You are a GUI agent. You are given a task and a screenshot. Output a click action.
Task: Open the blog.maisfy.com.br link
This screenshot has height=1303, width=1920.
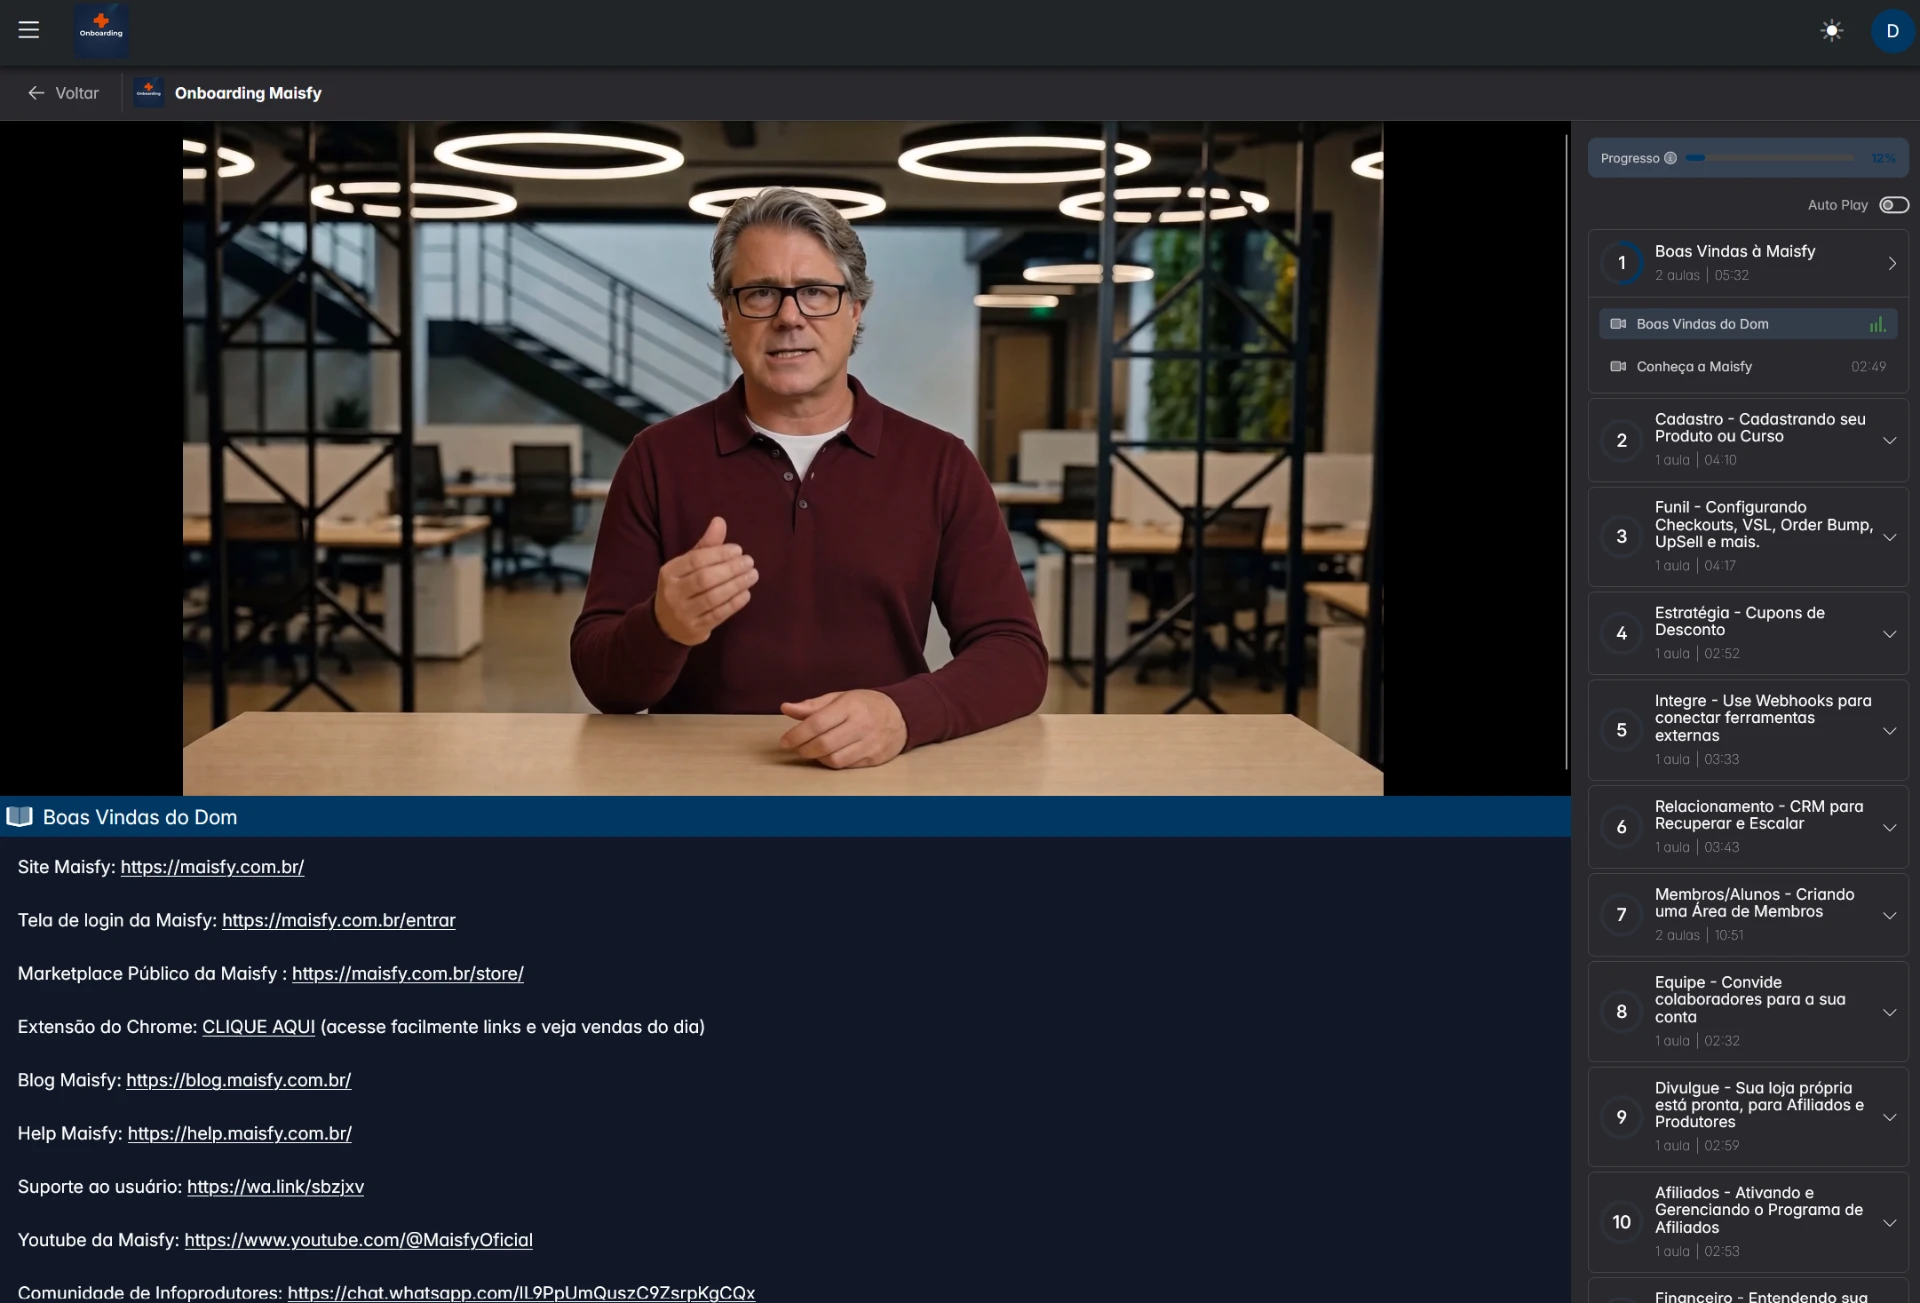pyautogui.click(x=238, y=1080)
